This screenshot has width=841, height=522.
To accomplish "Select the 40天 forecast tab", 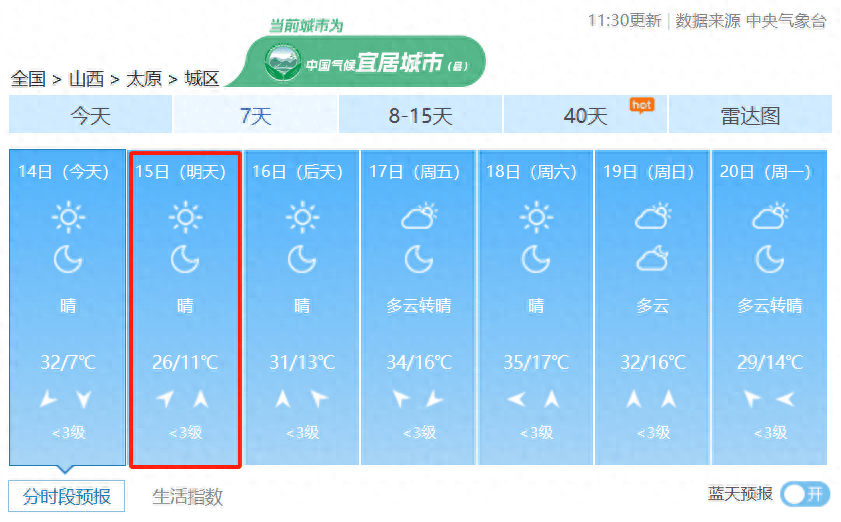I will (x=585, y=115).
